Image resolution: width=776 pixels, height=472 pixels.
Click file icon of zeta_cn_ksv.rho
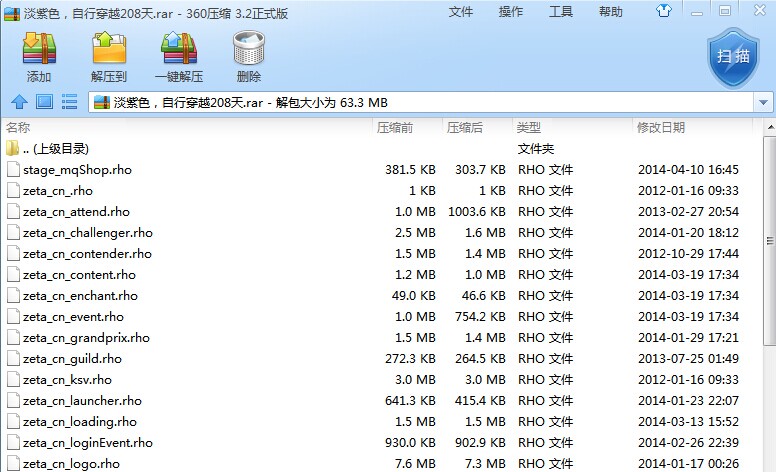click(13, 380)
